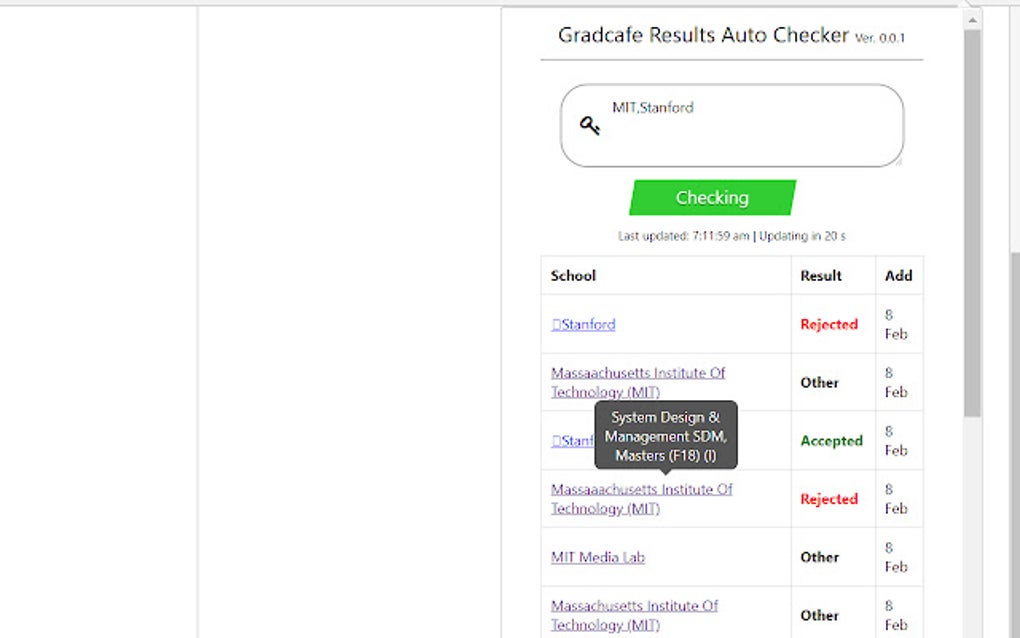Click the Result column header

818,275
